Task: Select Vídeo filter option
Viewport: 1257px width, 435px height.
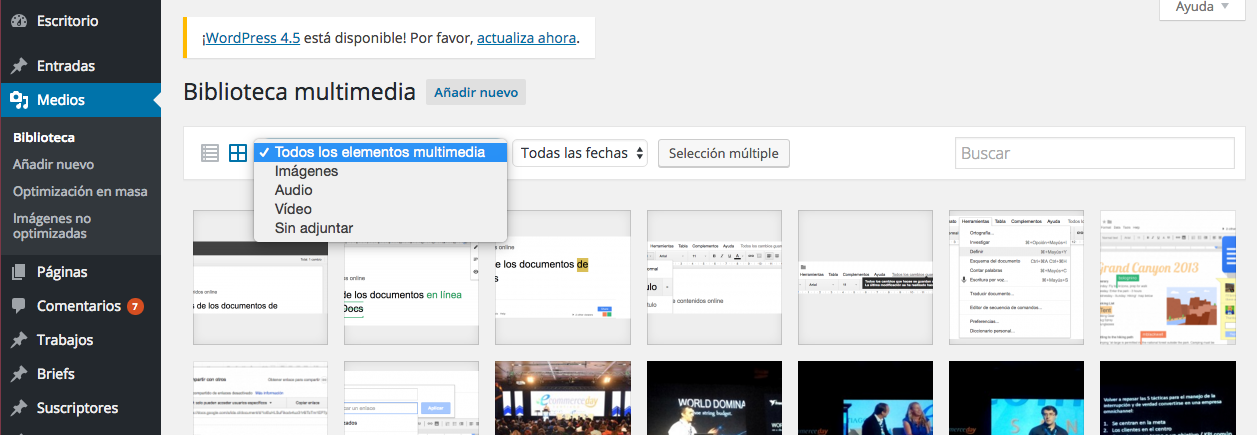Action: point(380,209)
